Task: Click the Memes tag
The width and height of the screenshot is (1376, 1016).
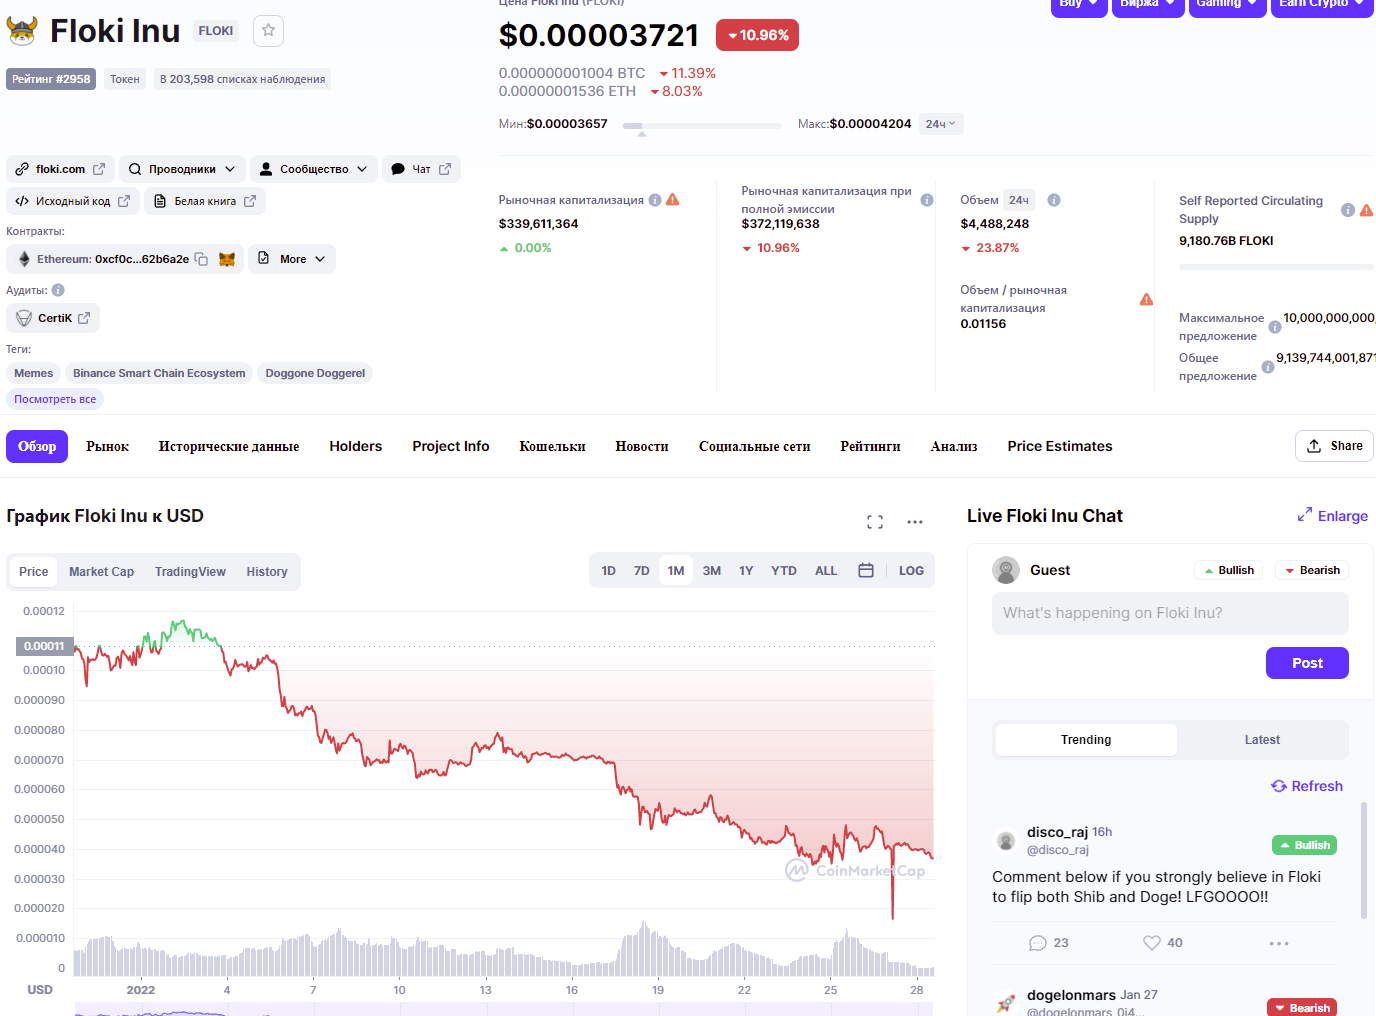Action: (x=34, y=373)
